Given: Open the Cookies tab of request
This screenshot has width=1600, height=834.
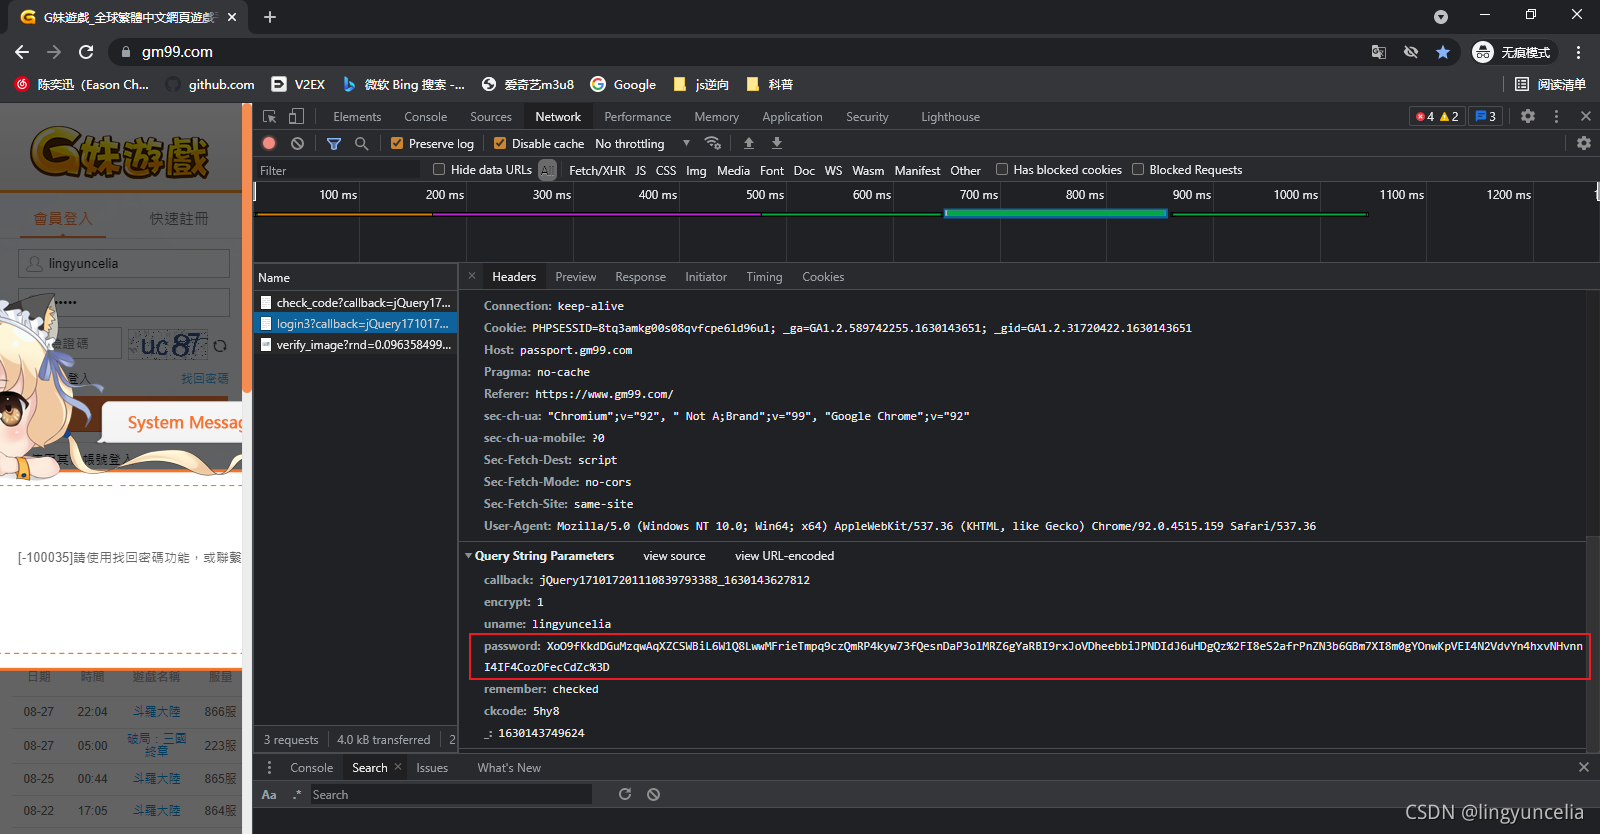Looking at the screenshot, I should [823, 277].
